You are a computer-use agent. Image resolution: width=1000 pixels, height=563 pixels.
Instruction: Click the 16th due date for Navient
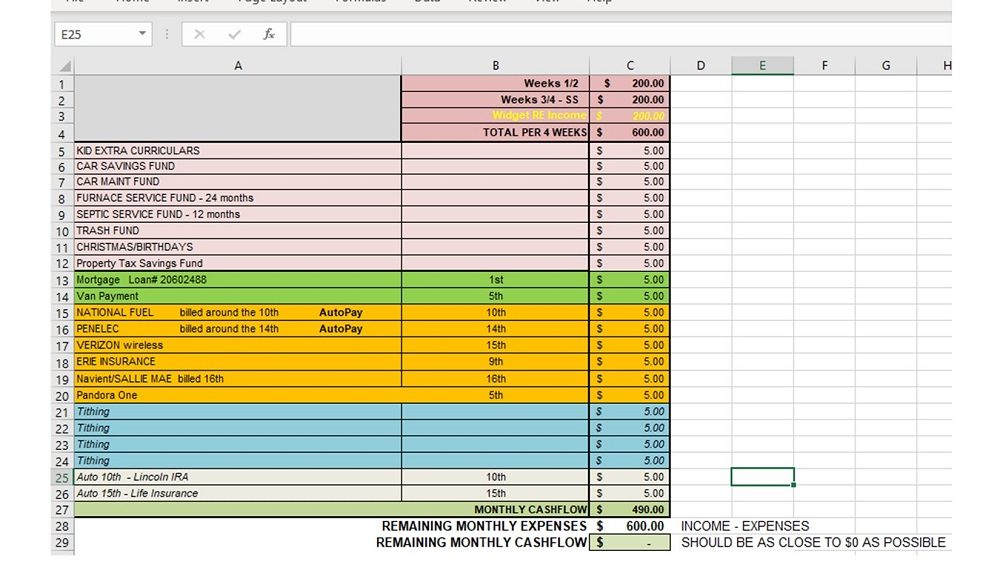pyautogui.click(x=496, y=379)
